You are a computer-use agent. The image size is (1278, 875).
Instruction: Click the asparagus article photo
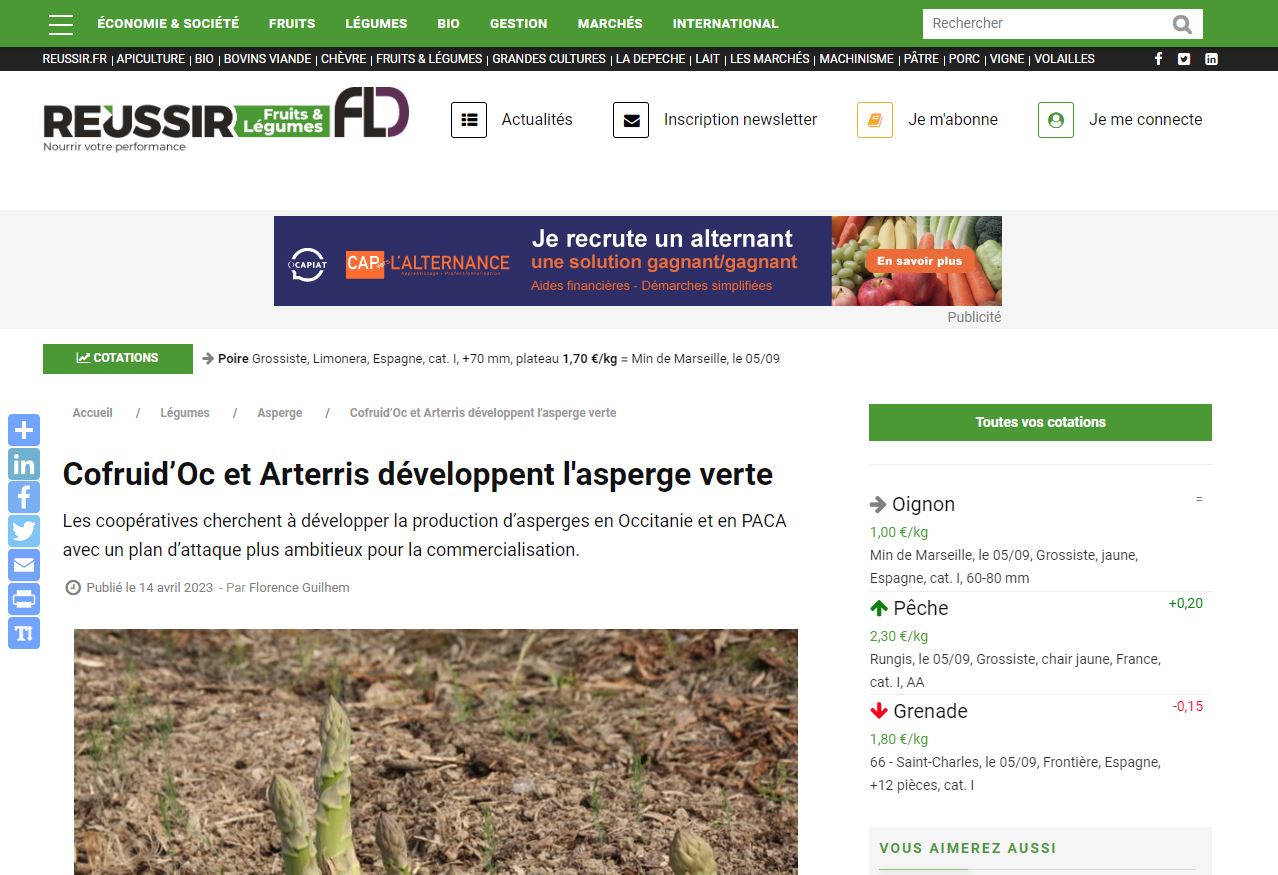pyautogui.click(x=436, y=752)
